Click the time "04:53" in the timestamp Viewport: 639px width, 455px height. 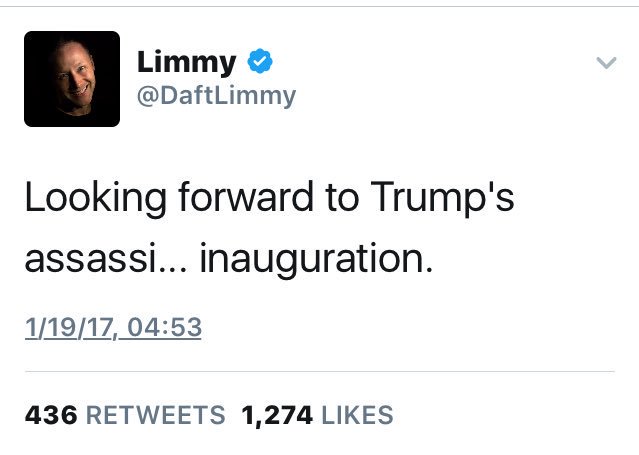(165, 328)
